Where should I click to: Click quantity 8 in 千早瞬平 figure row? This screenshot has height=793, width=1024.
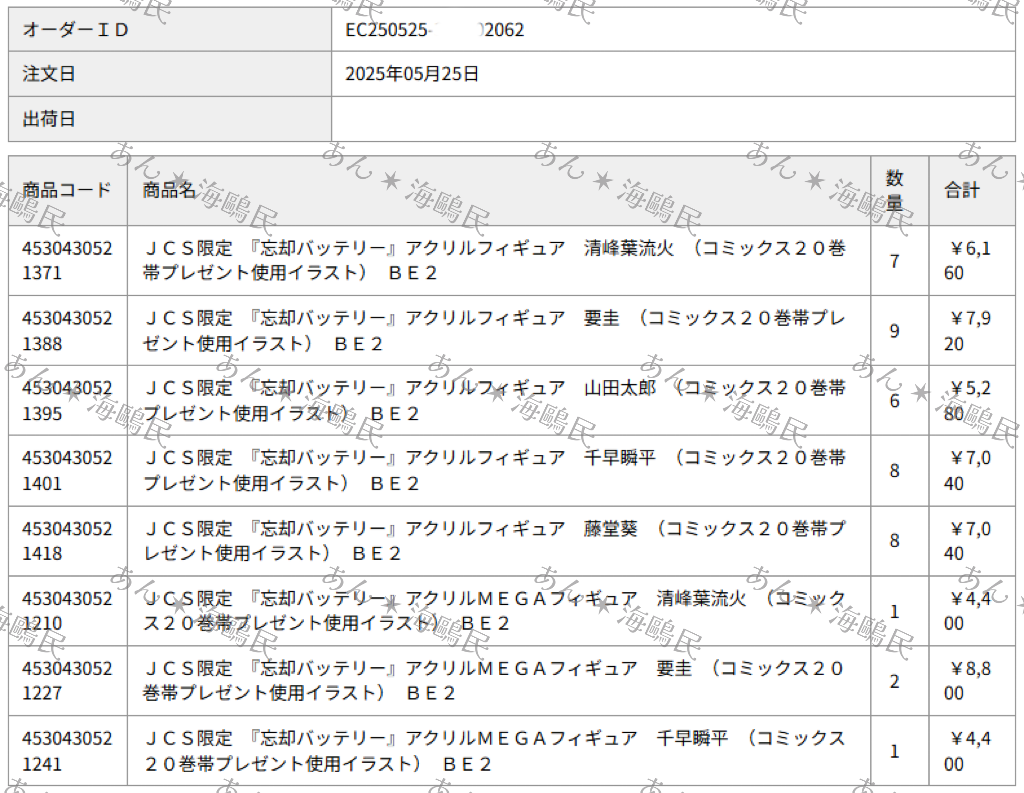coord(894,471)
